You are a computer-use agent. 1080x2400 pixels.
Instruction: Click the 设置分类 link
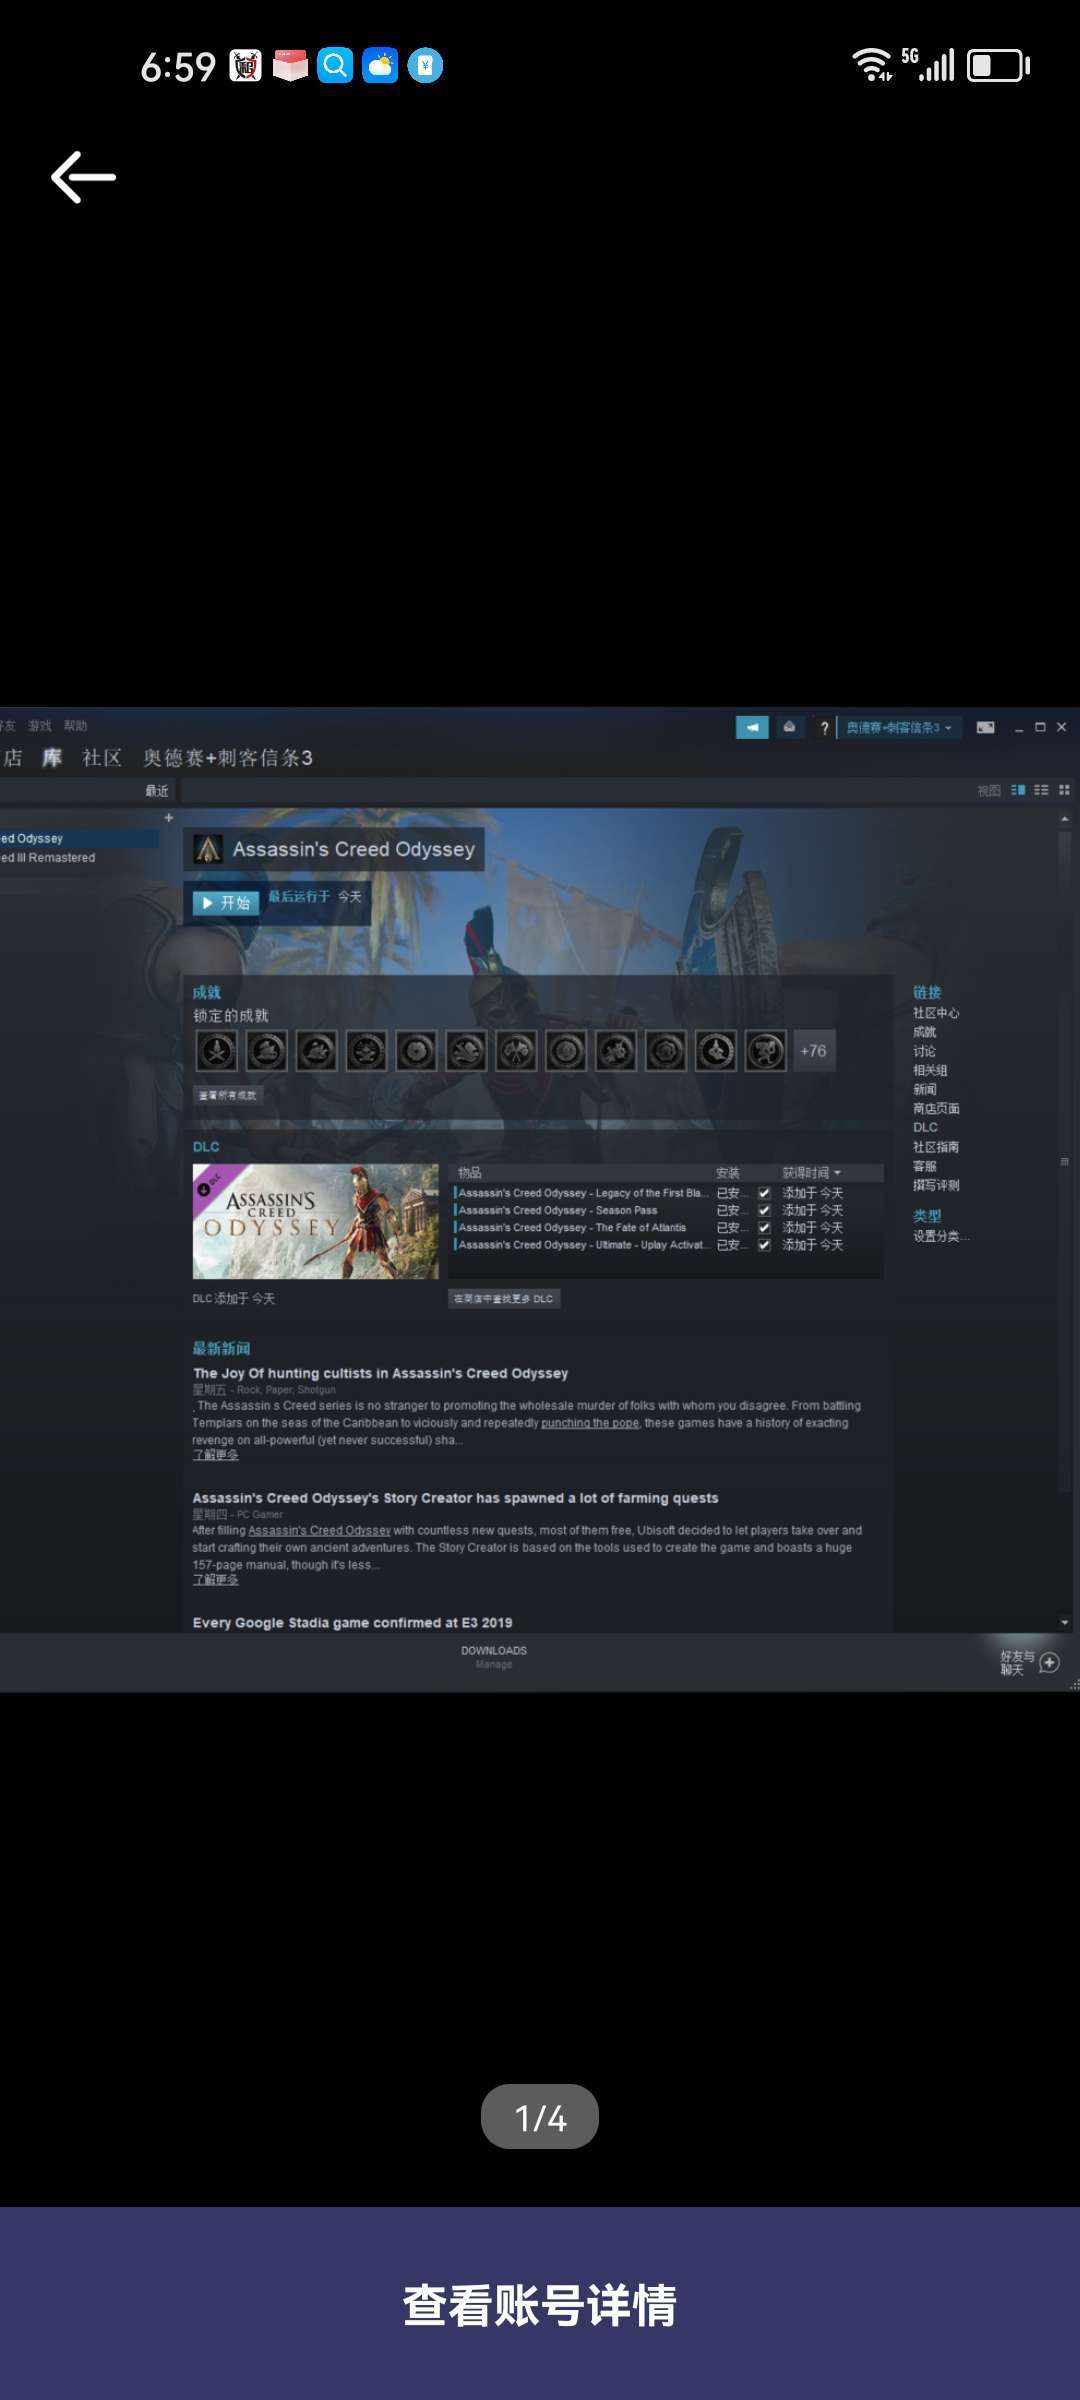point(941,1236)
